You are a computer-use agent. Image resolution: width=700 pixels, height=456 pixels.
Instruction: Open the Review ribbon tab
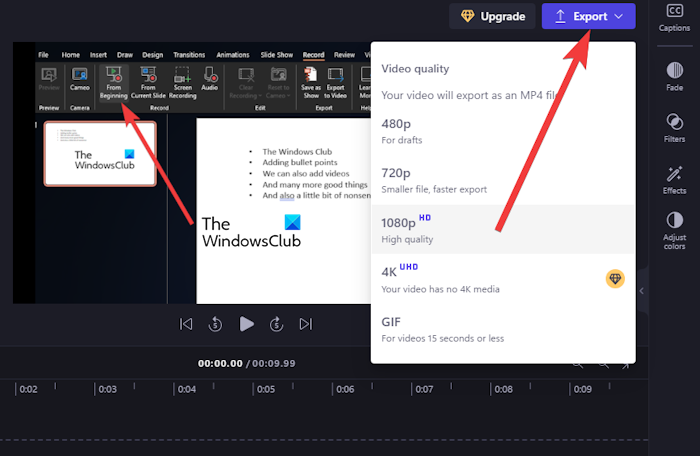tap(344, 55)
